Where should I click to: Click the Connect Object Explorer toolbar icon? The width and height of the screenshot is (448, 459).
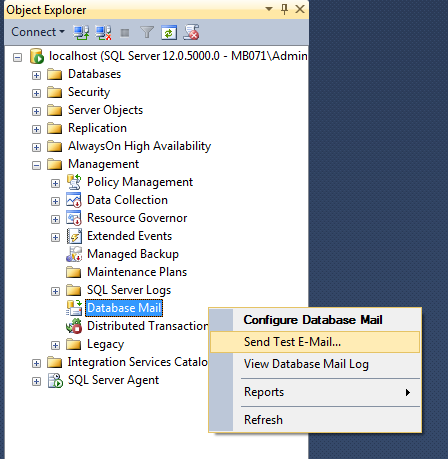pyautogui.click(x=81, y=33)
